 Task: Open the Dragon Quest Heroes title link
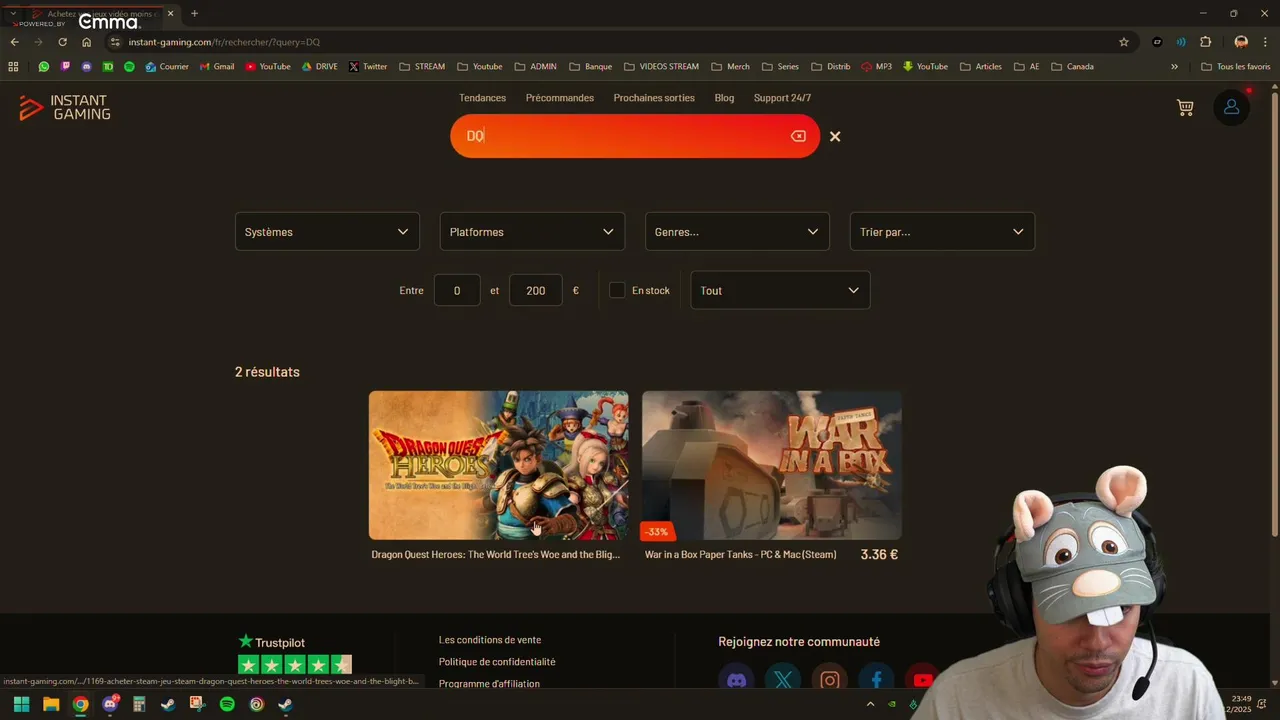pyautogui.click(x=496, y=554)
